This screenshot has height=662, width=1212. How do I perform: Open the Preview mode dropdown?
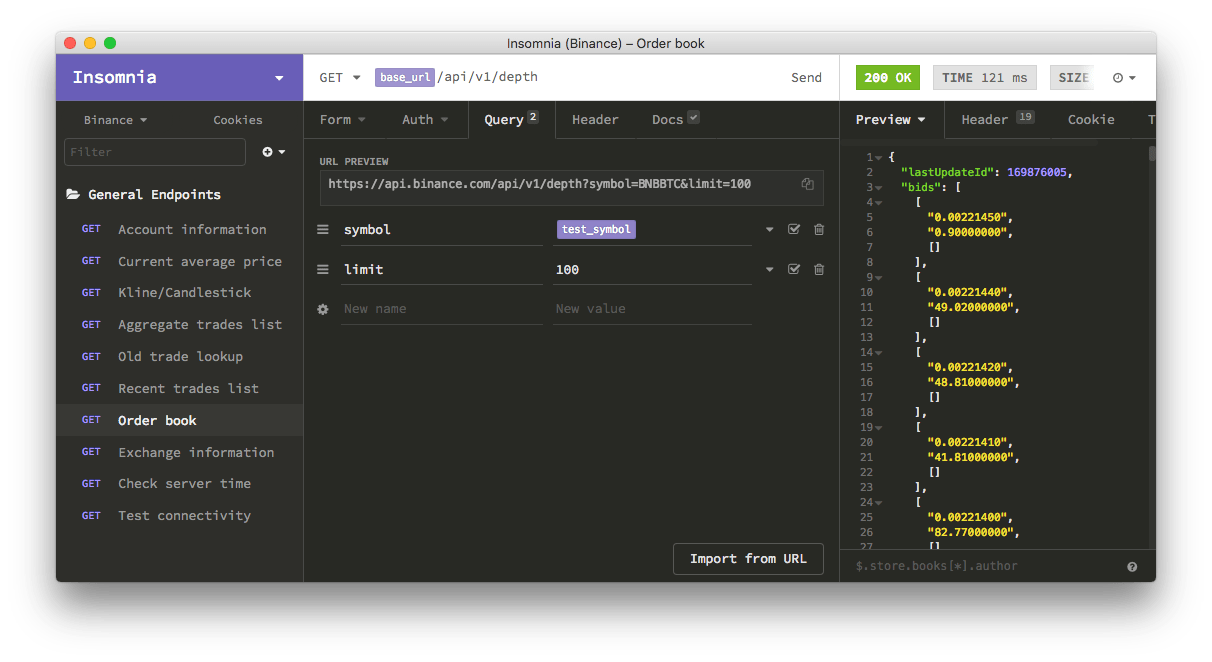tap(891, 119)
